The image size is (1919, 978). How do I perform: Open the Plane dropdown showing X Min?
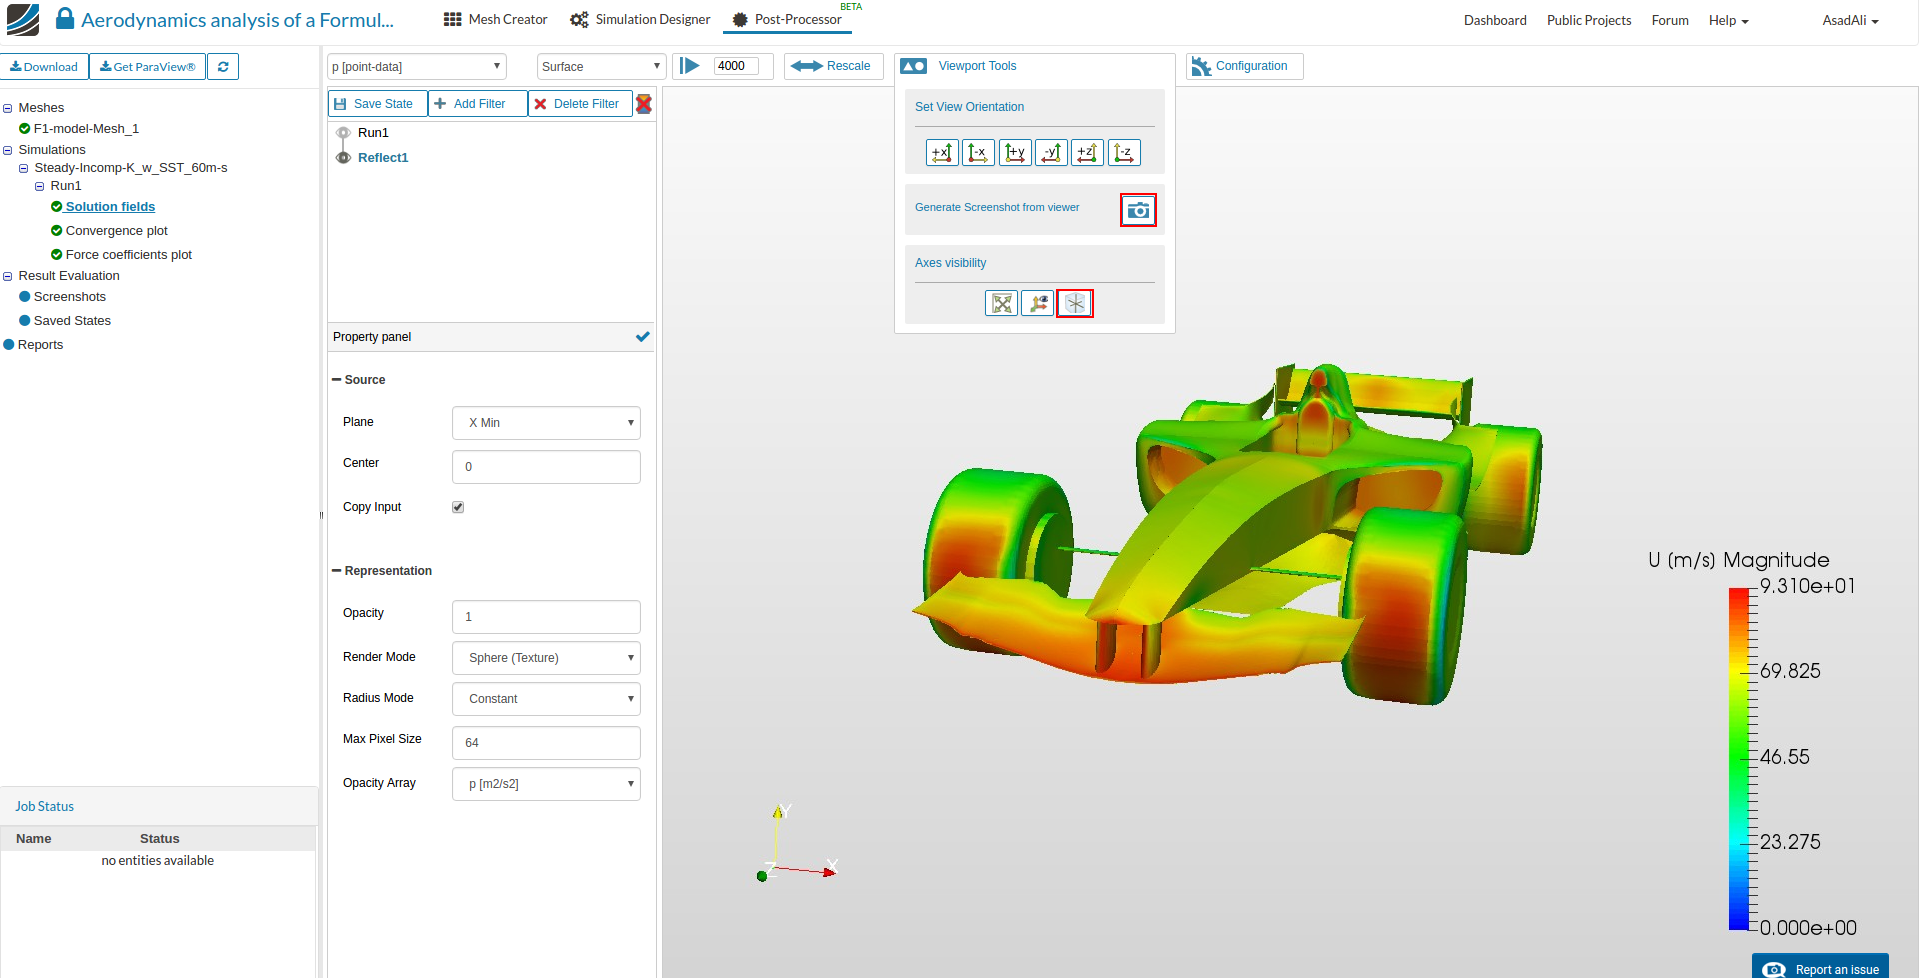546,423
